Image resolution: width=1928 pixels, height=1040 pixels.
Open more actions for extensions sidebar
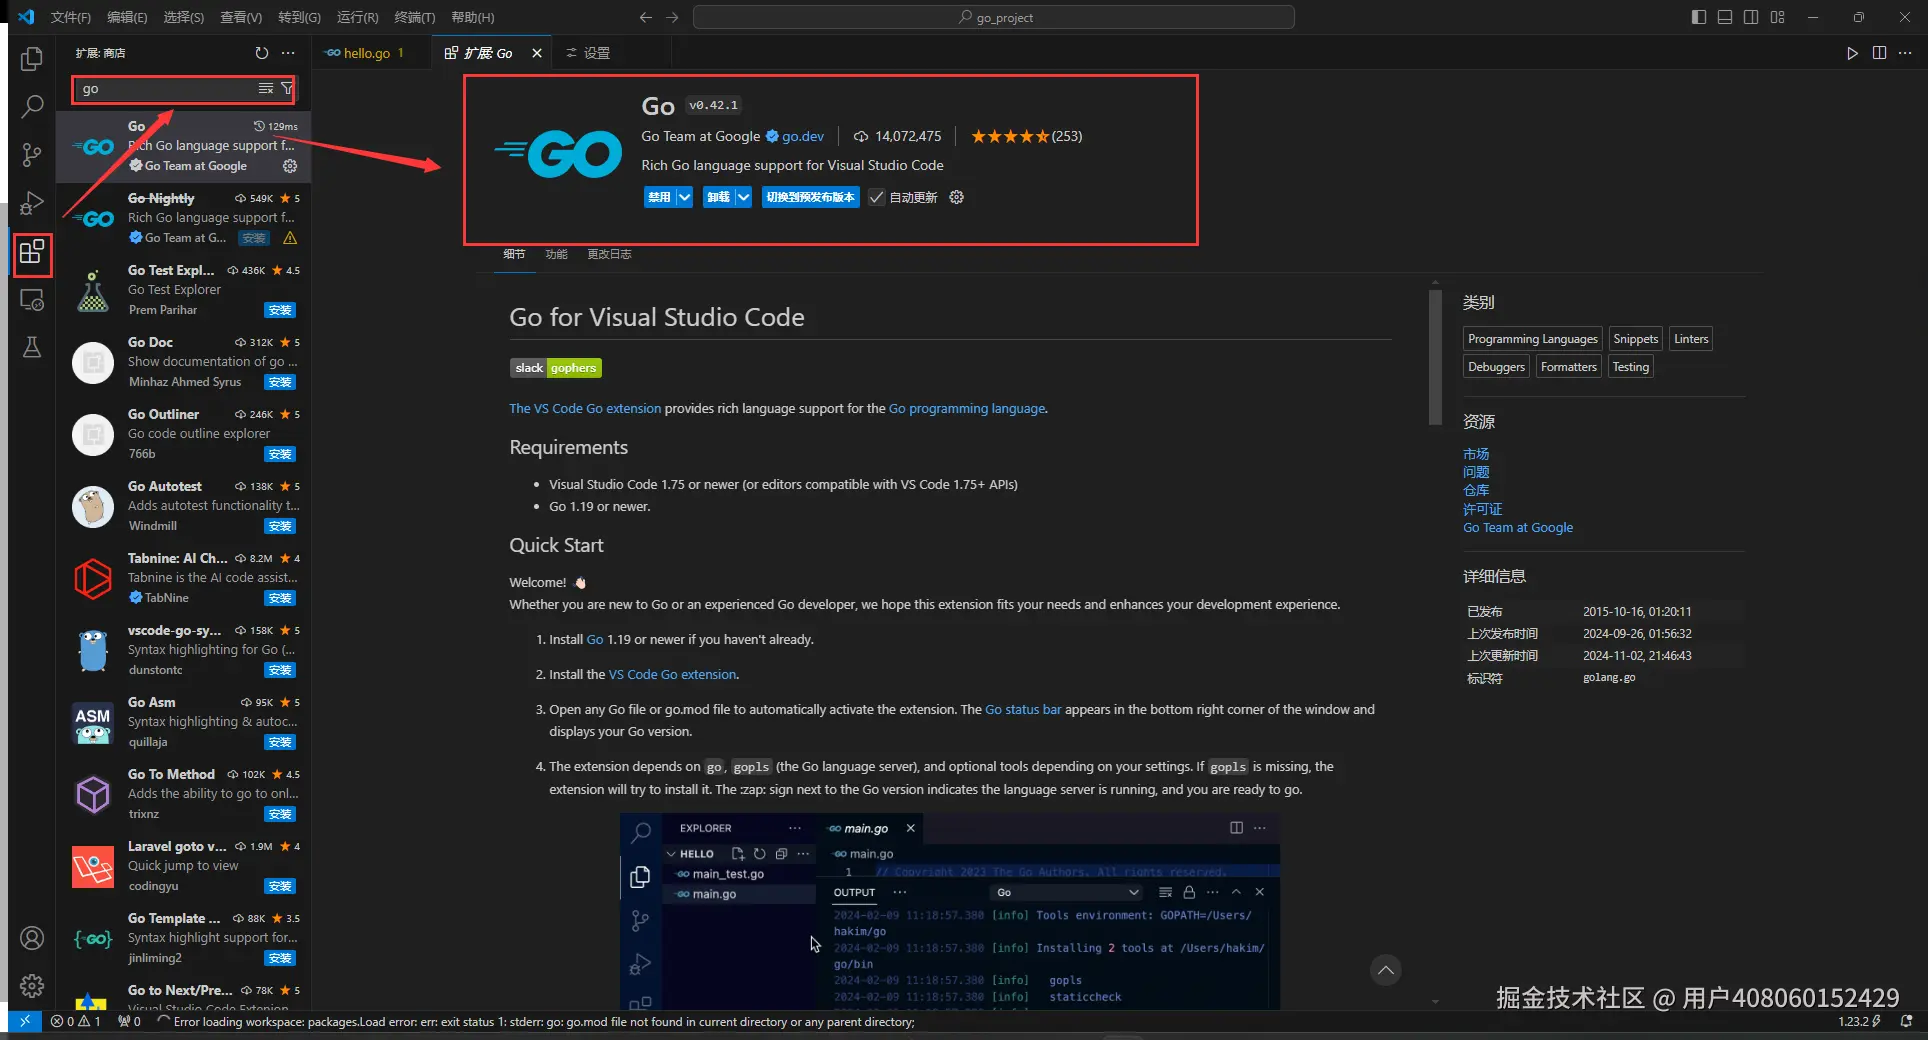point(288,53)
